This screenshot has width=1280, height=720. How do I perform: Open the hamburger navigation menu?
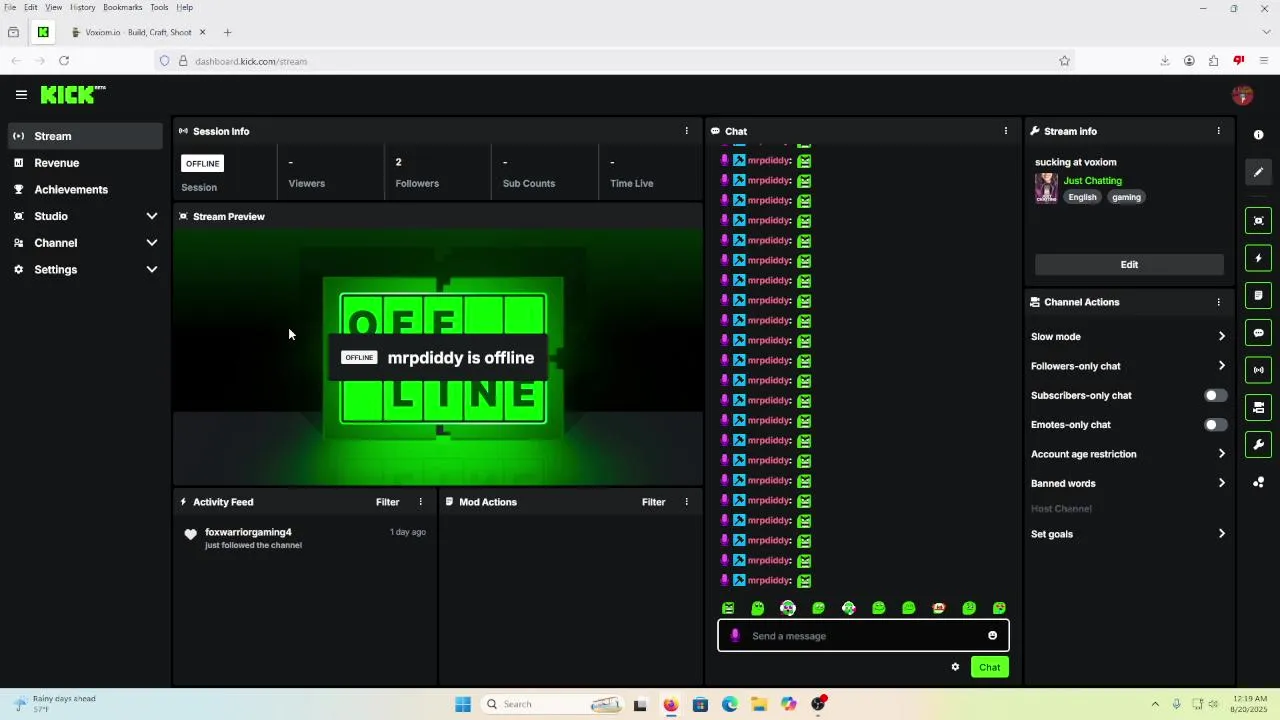coord(21,95)
